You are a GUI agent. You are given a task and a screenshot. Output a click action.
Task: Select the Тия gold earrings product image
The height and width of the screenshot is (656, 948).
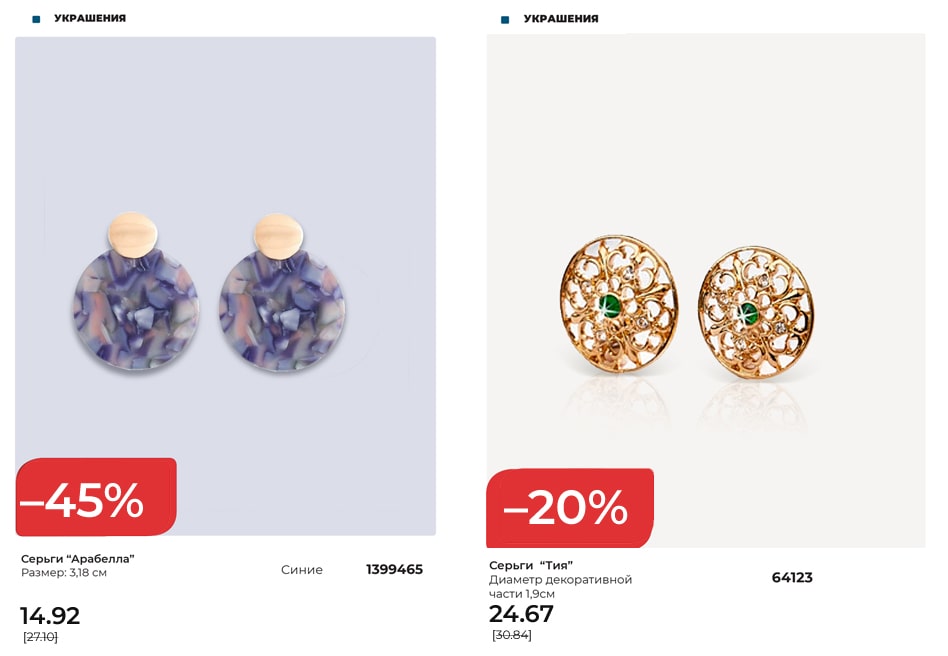point(706,291)
